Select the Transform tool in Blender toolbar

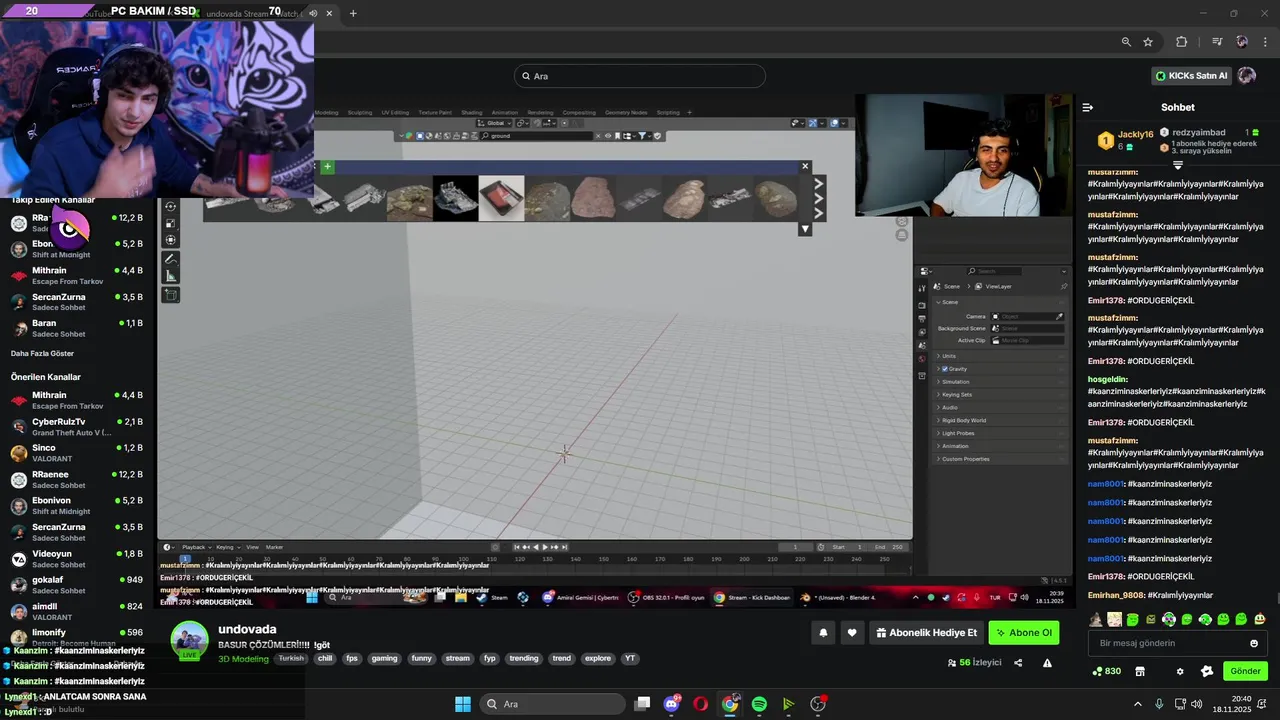click(170, 239)
